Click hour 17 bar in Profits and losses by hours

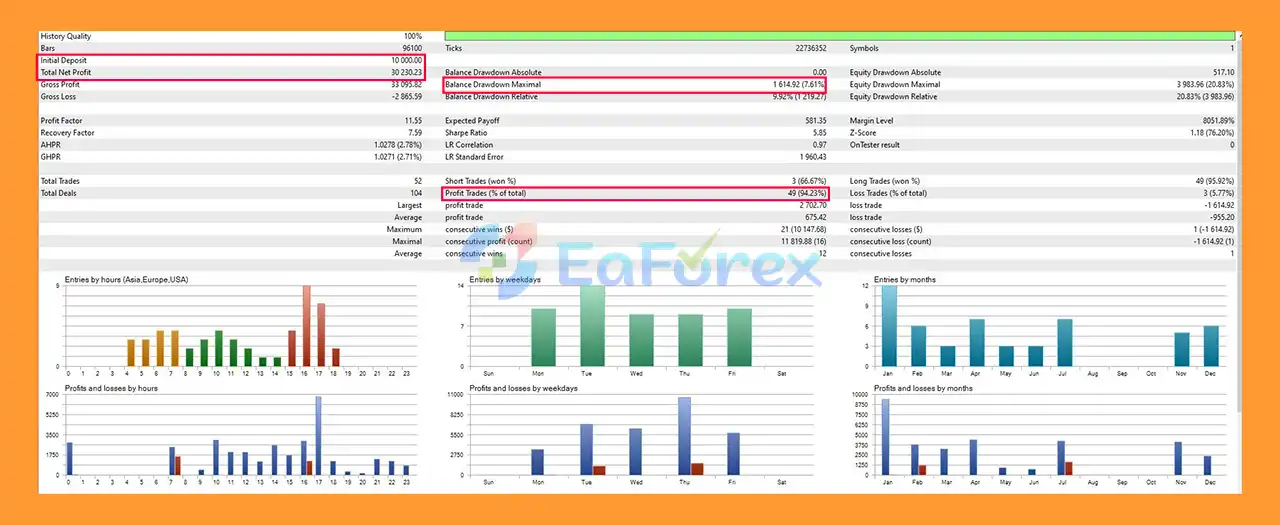point(318,436)
